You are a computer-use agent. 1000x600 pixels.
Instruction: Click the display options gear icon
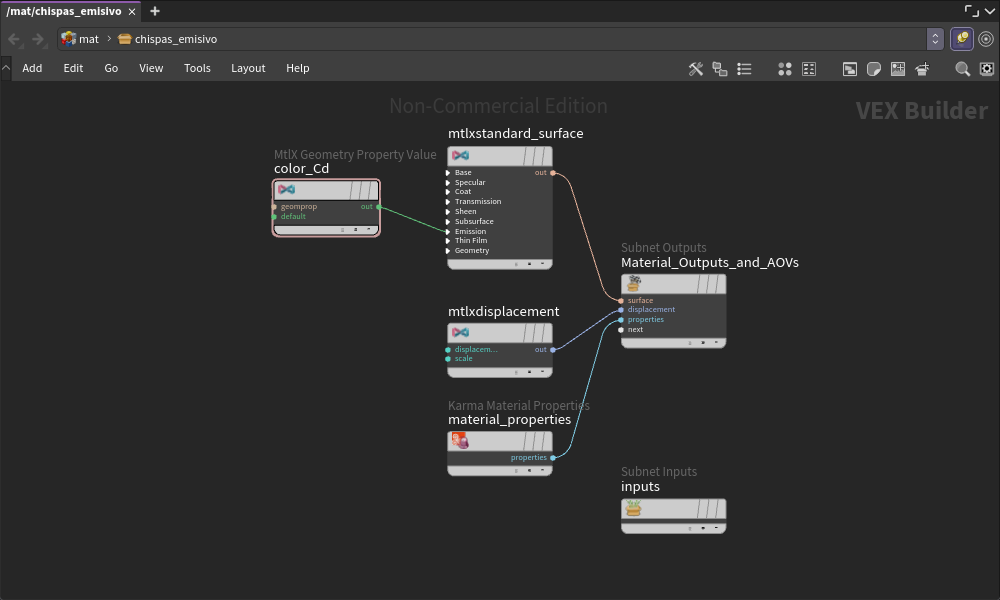987,69
